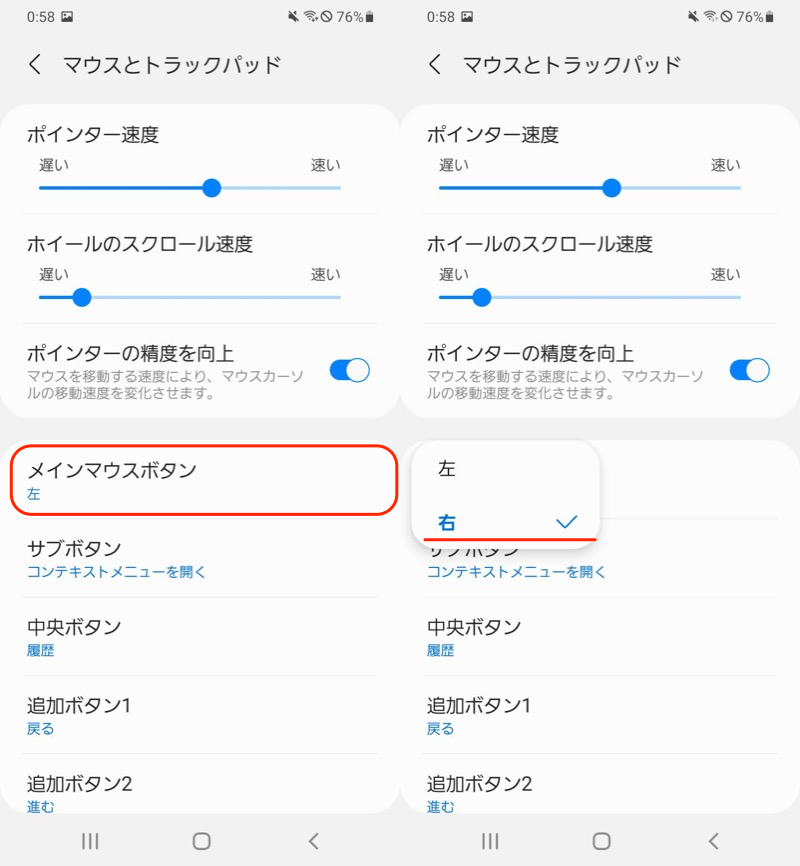Open サブボタン setting in left screen
Image resolution: width=800 pixels, height=866 pixels.
[x=200, y=559]
